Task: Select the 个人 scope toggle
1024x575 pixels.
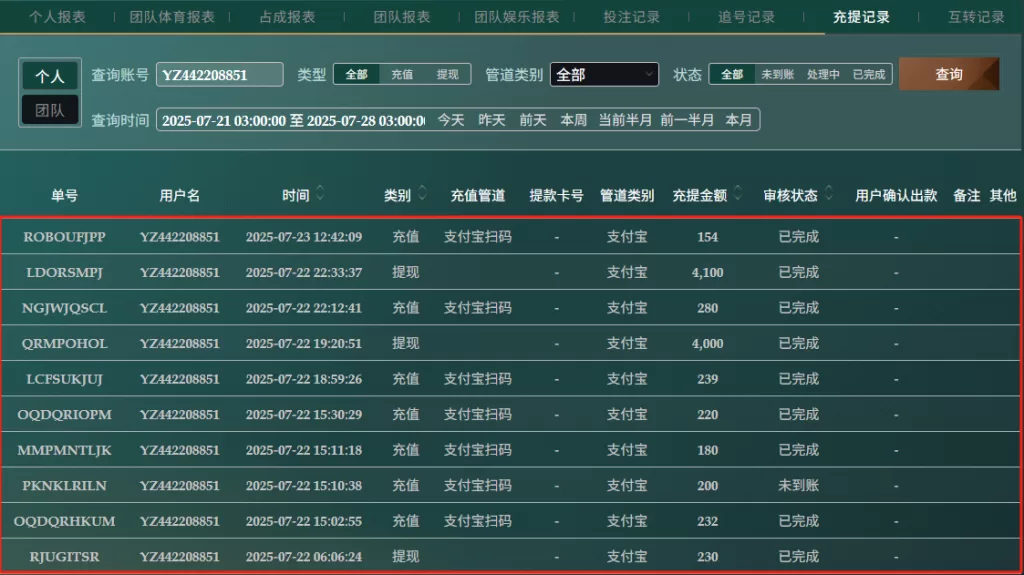Action: [x=50, y=76]
